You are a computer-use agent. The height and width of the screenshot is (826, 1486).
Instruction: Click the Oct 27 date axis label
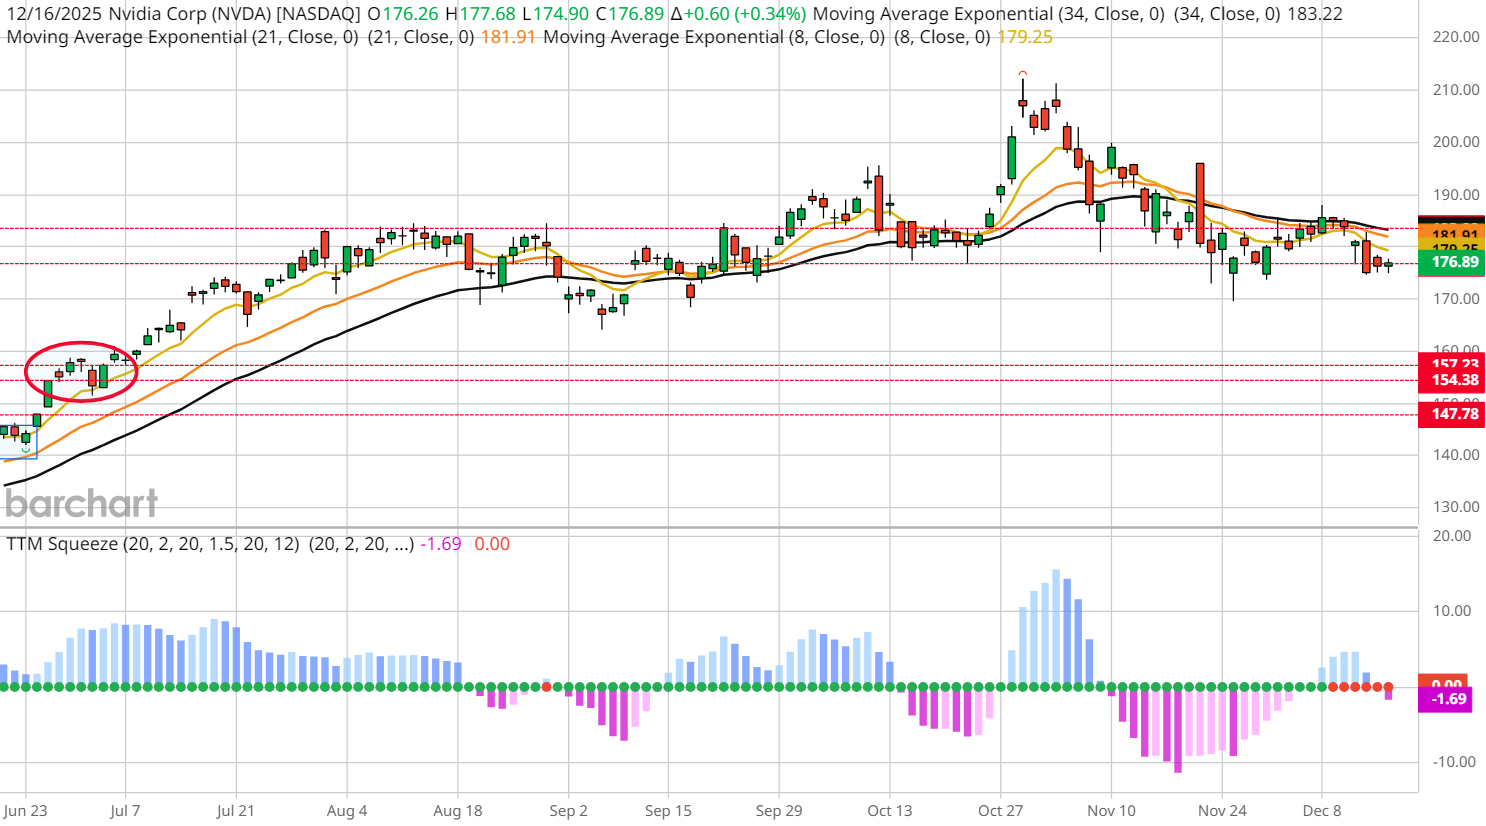point(1000,810)
